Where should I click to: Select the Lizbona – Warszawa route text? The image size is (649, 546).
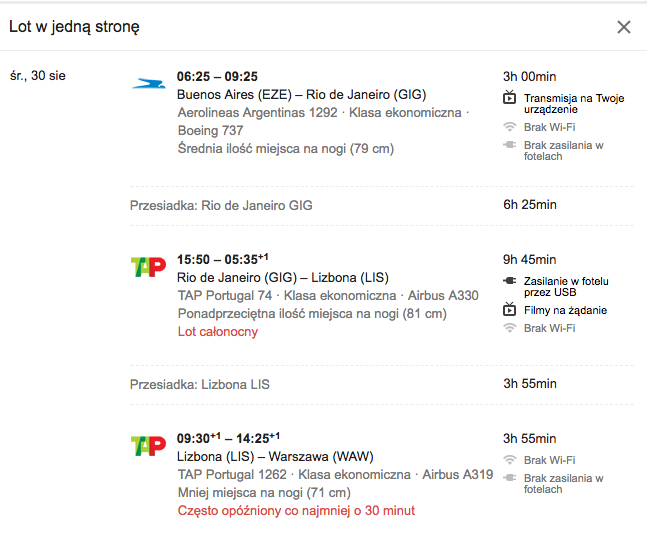click(275, 457)
